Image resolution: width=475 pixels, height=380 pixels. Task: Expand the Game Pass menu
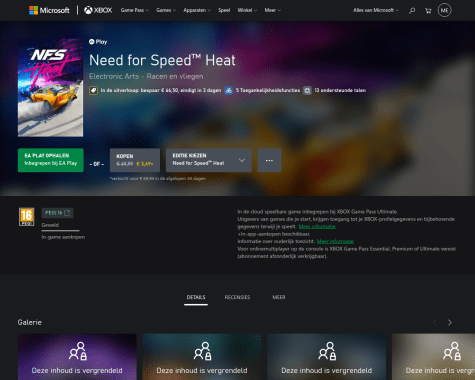(x=134, y=10)
